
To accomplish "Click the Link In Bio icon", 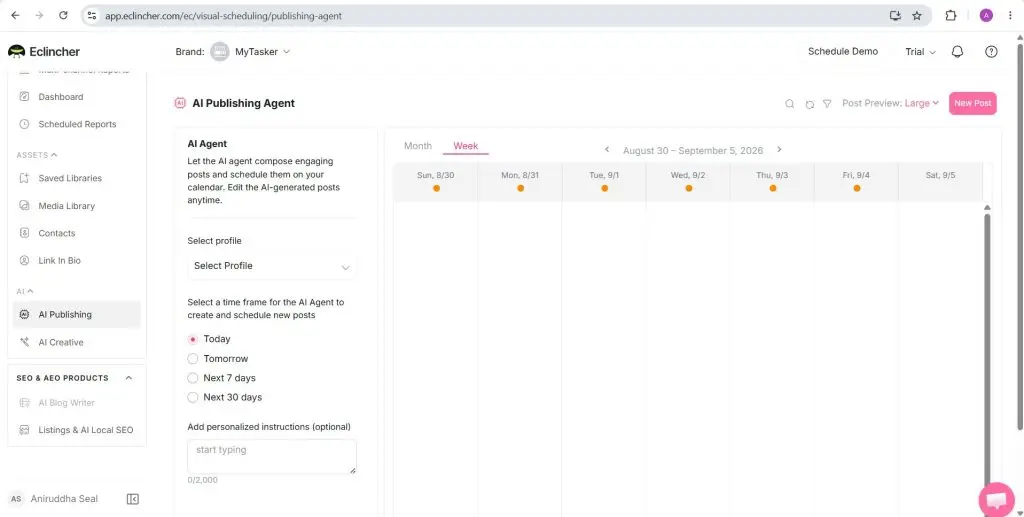I will pyautogui.click(x=24, y=260).
